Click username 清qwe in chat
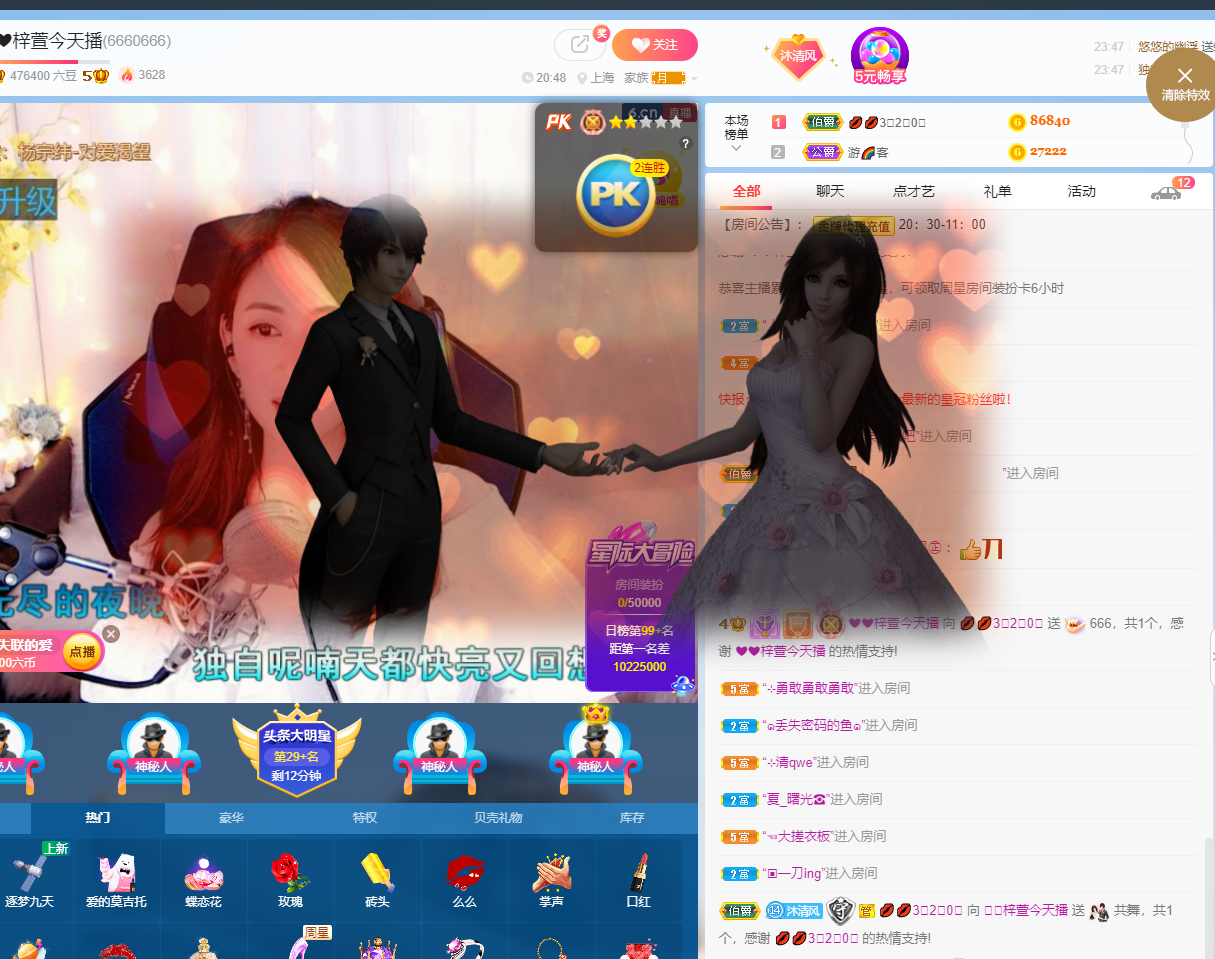Screen dimensions: 1215x959 pyautogui.click(x=788, y=762)
